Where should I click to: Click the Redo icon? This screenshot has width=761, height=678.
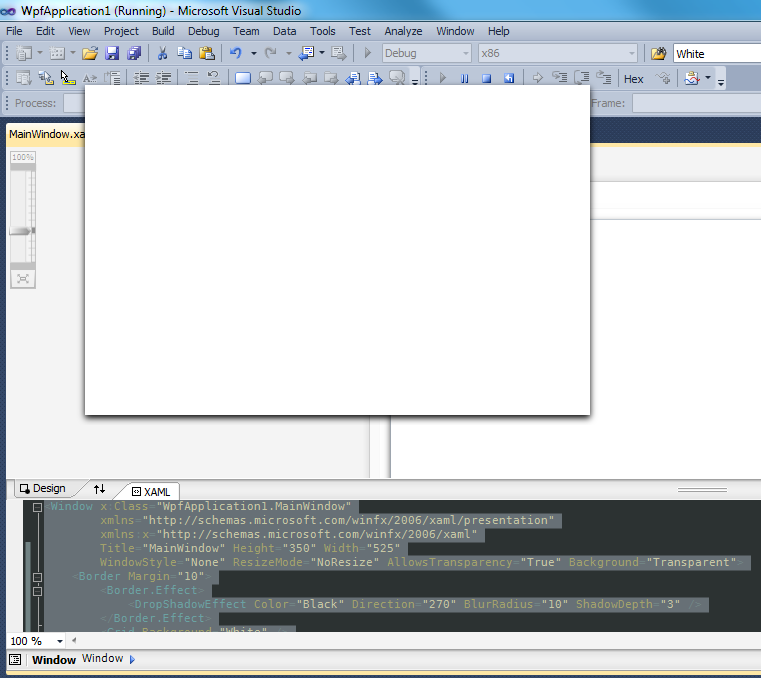pyautogui.click(x=270, y=53)
